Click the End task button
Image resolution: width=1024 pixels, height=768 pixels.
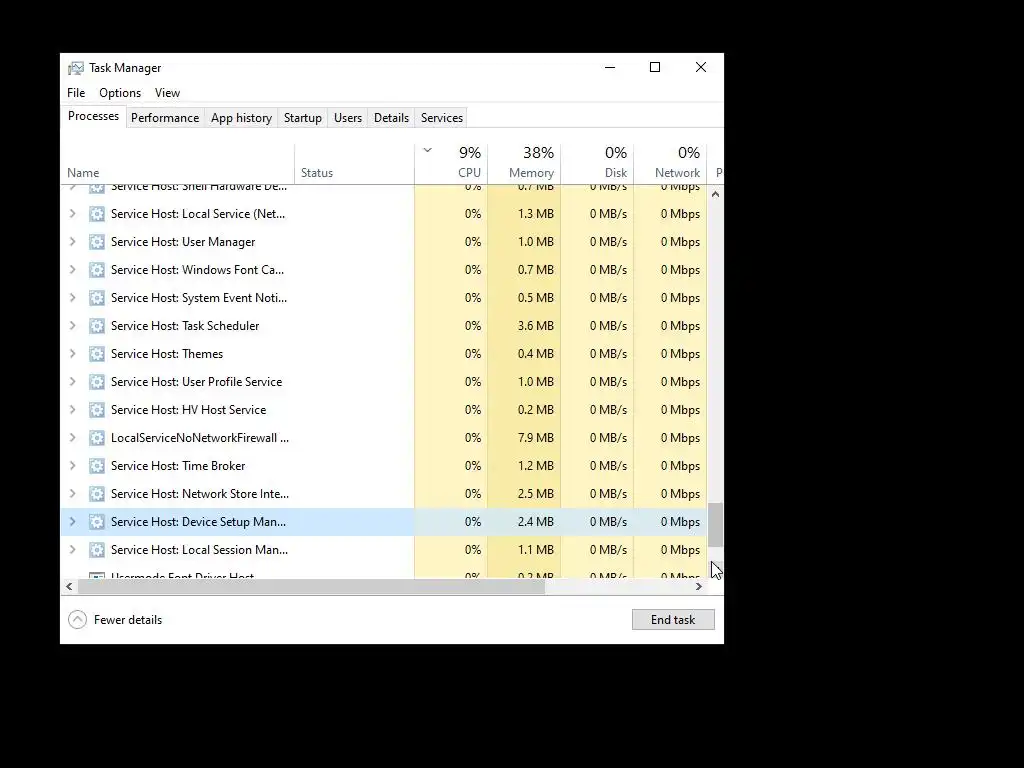pos(673,620)
